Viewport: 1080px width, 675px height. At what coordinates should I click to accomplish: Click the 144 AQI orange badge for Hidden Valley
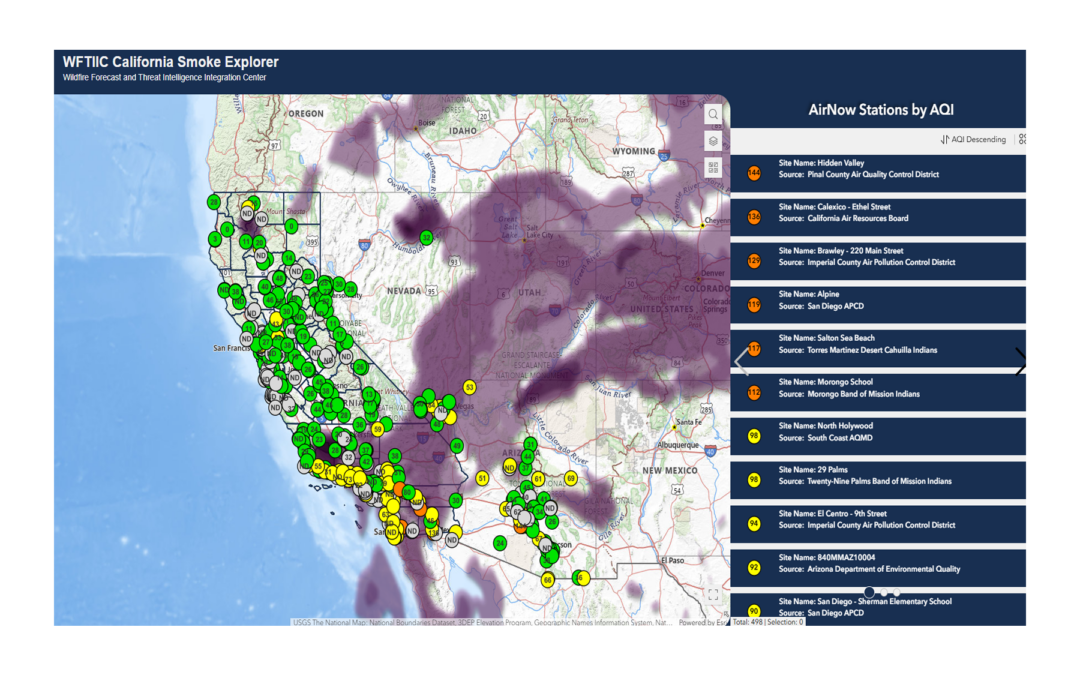(x=754, y=173)
